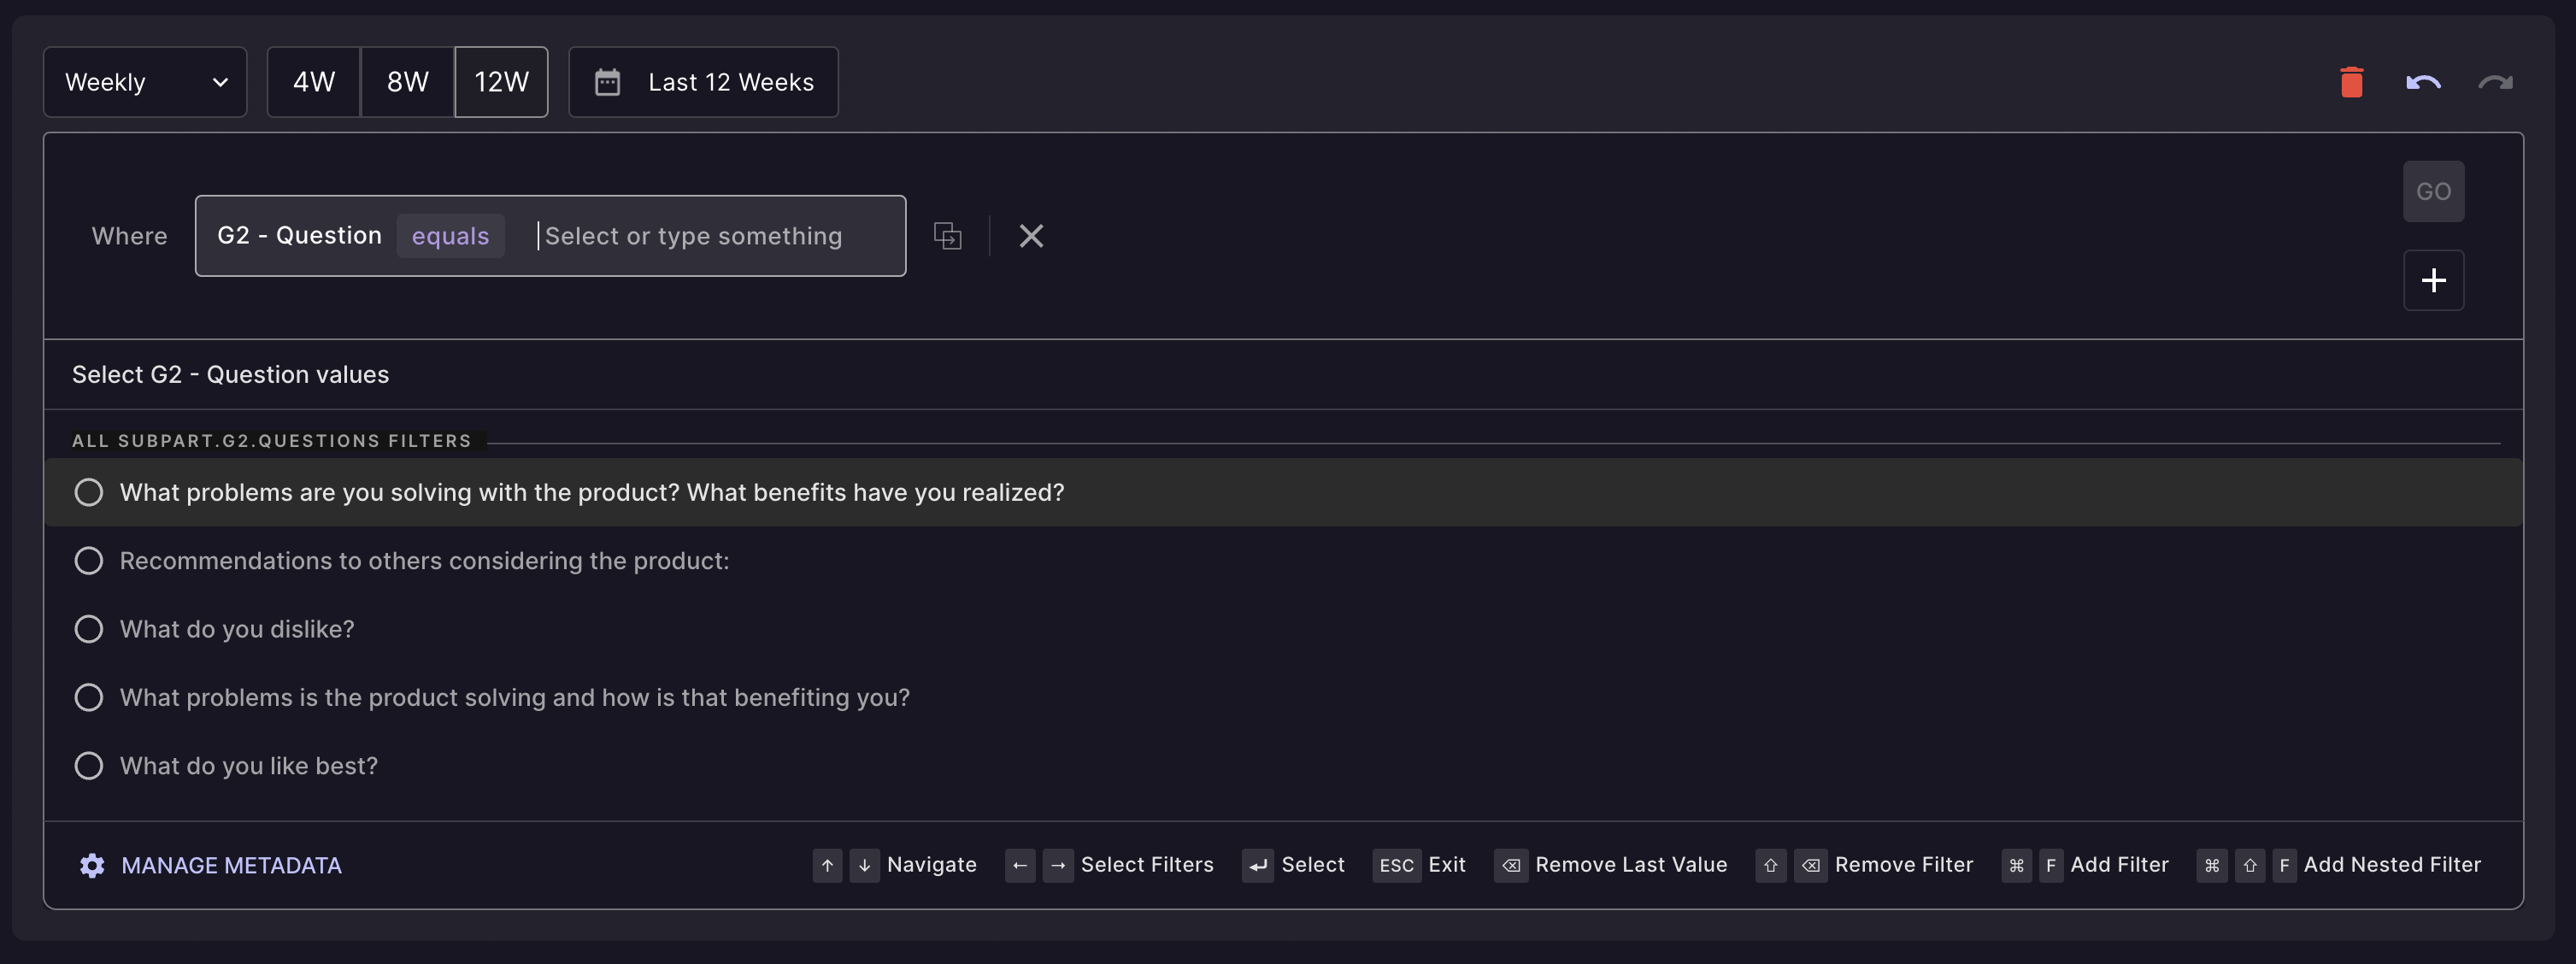The height and width of the screenshot is (964, 2576).
Task: Click the 'Select or type something' input
Action: [x=700, y=236]
